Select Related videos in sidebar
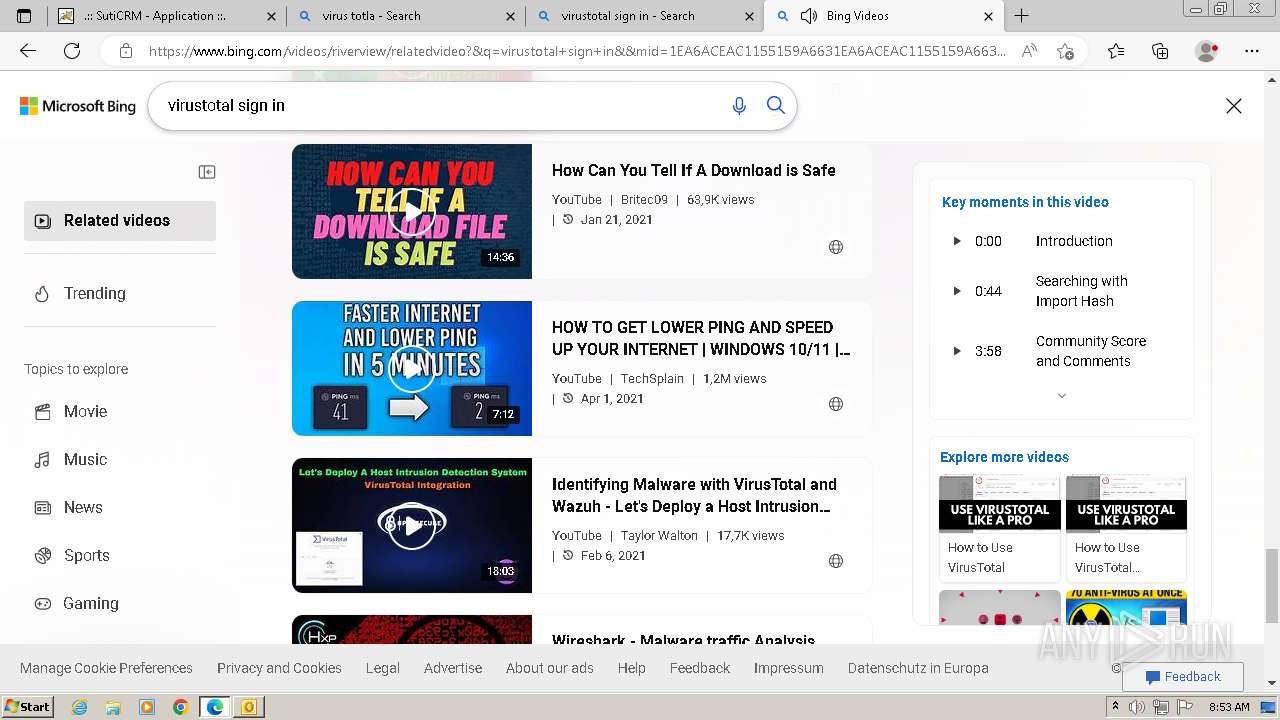This screenshot has width=1280, height=720. click(x=120, y=221)
